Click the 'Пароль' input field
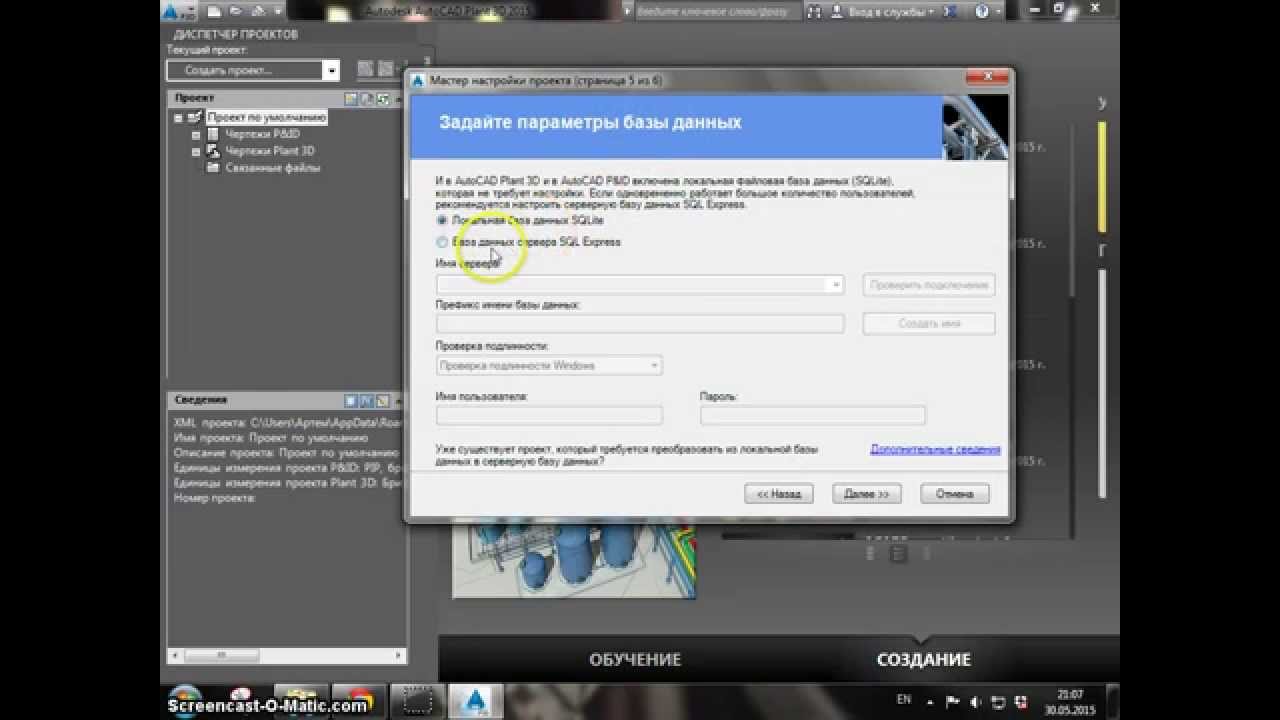 coord(813,415)
